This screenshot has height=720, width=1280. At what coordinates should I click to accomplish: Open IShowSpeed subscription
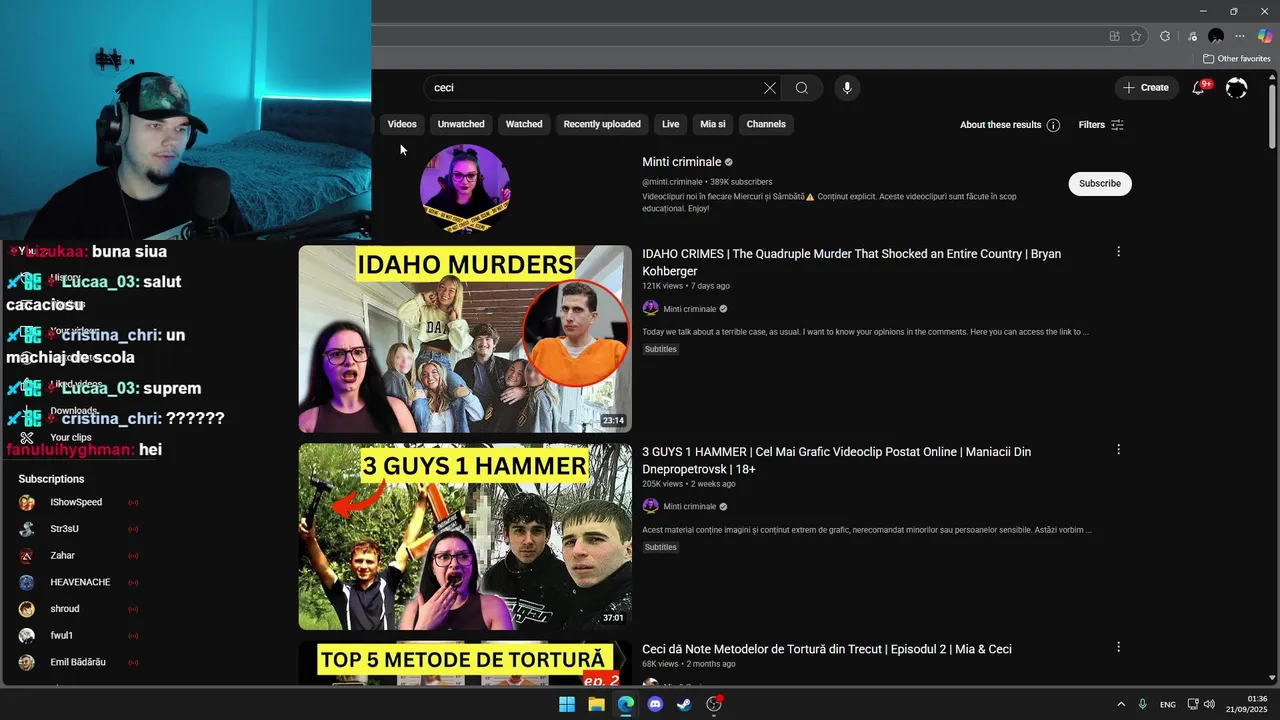pyautogui.click(x=76, y=502)
